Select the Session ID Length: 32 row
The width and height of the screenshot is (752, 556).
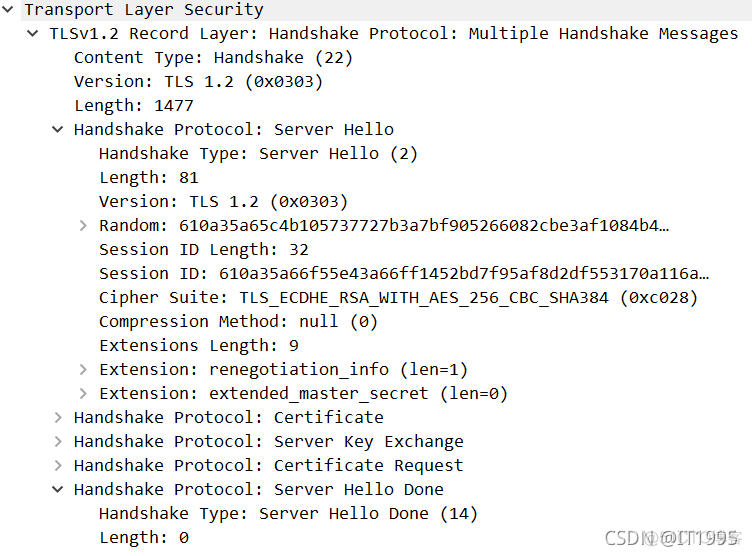pos(204,249)
